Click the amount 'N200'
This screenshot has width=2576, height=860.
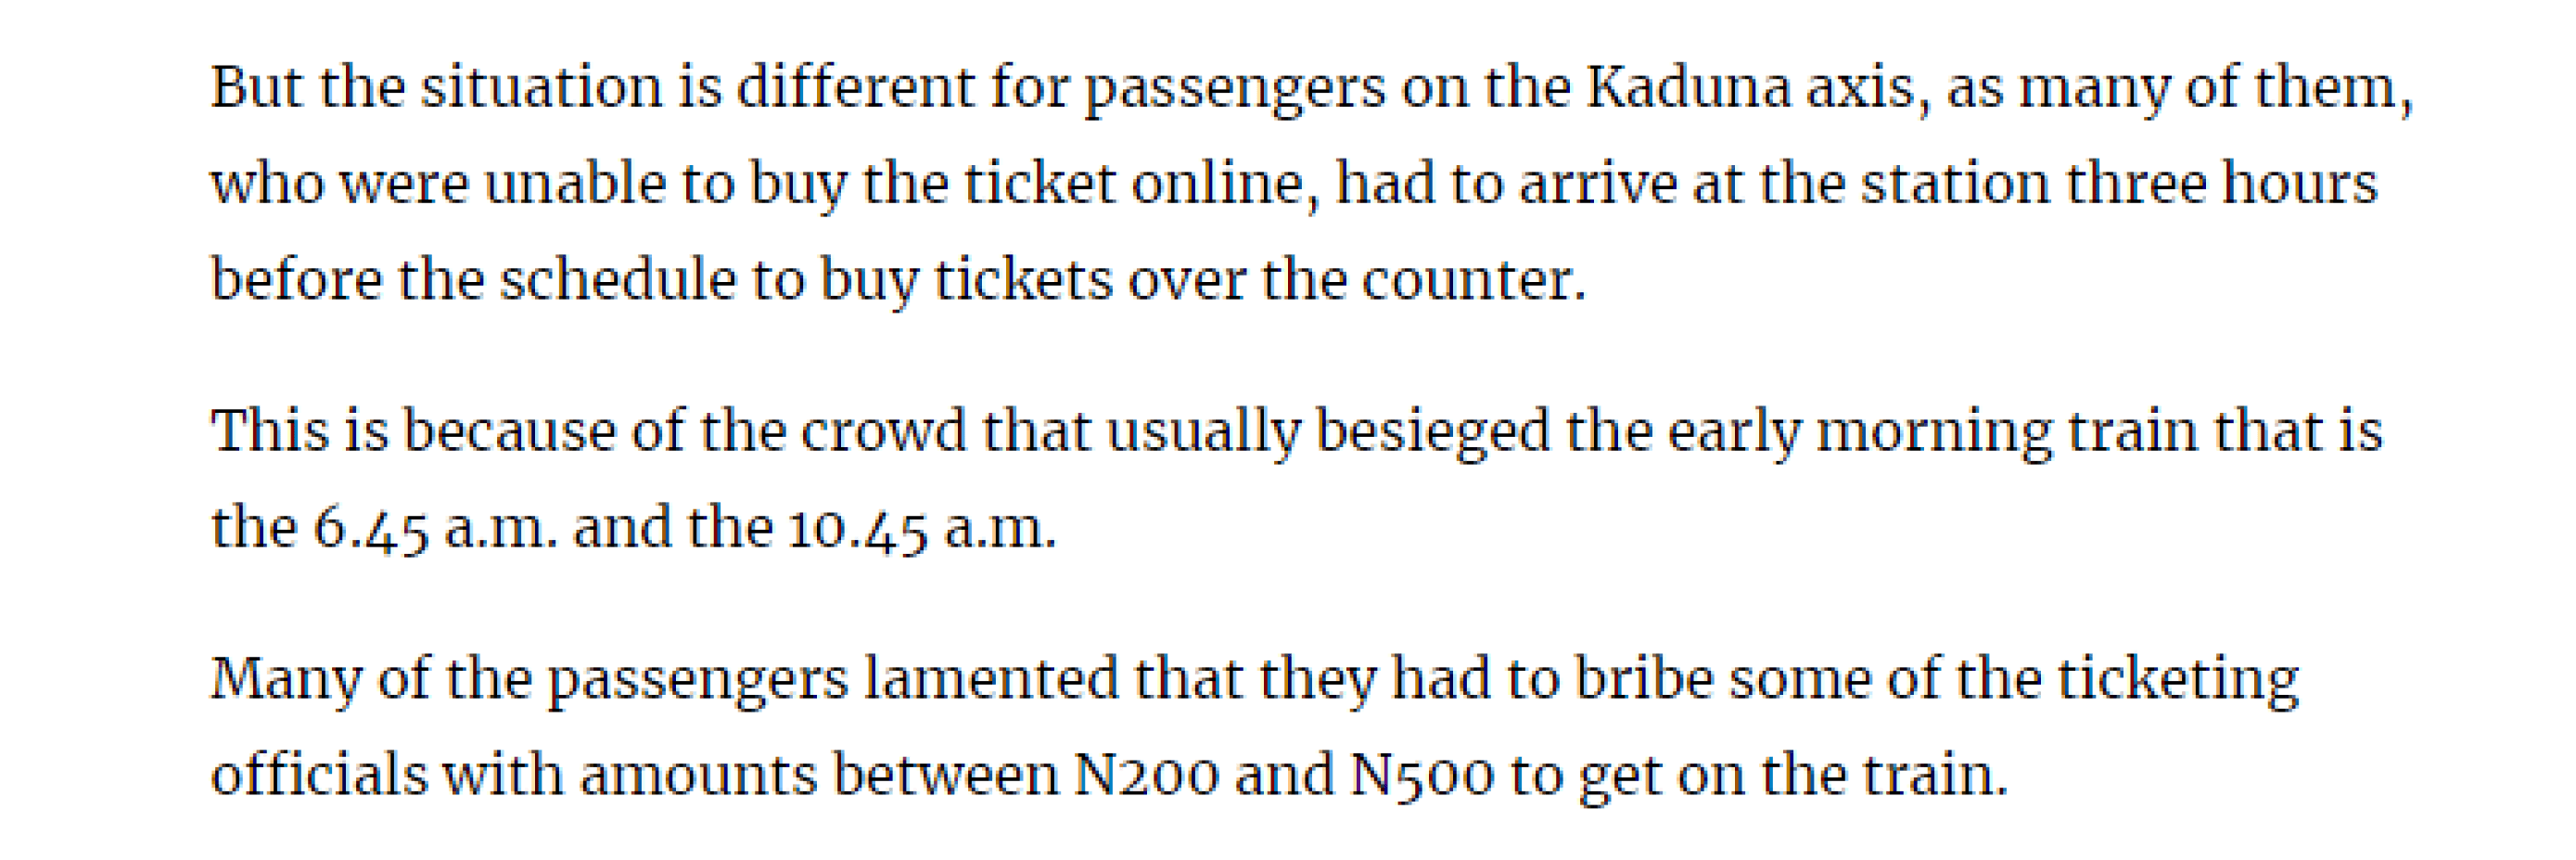[x=1146, y=775]
